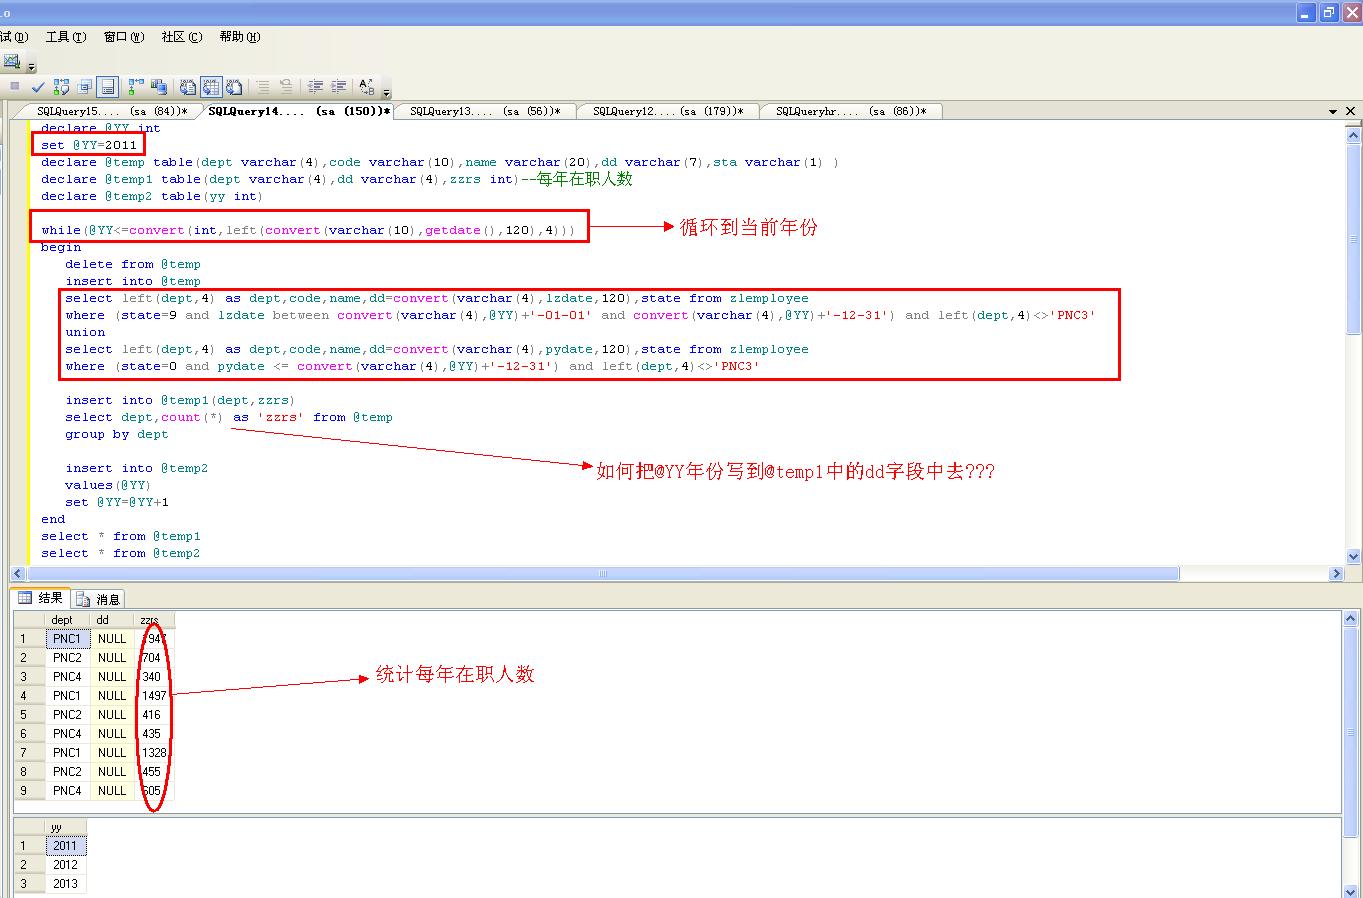Open the 社区(C) menu
1363x898 pixels.
tap(182, 37)
